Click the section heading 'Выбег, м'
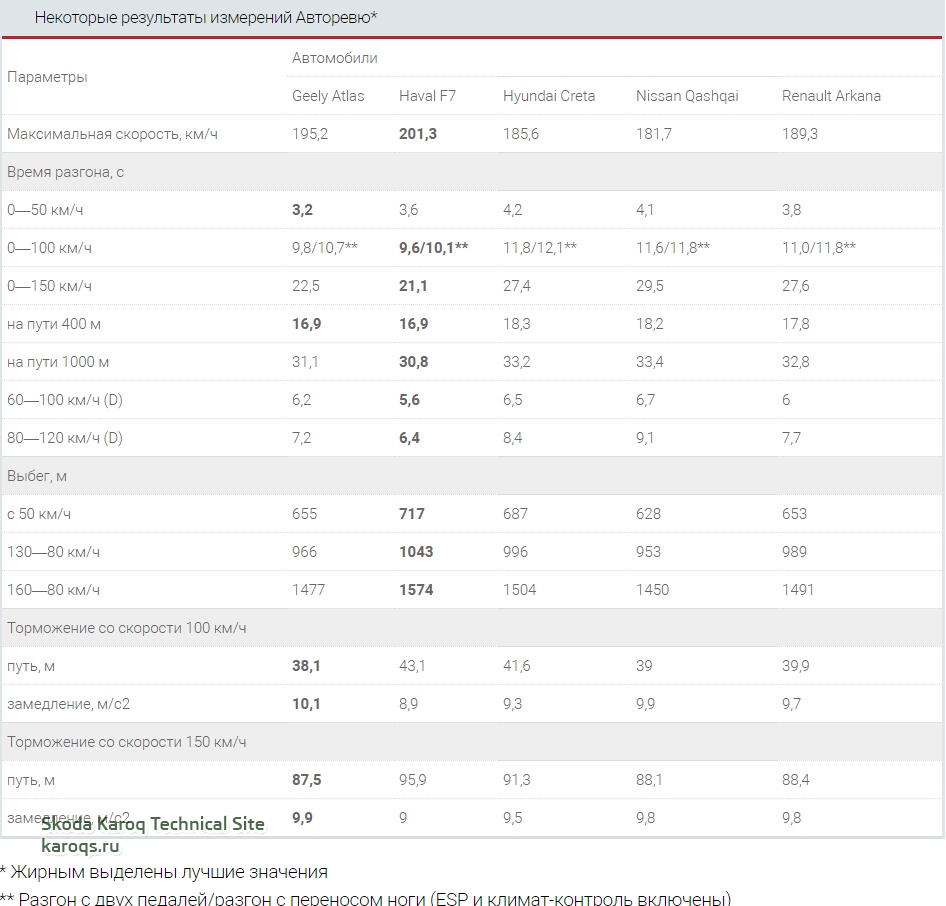946x906 pixels. click(x=37, y=476)
